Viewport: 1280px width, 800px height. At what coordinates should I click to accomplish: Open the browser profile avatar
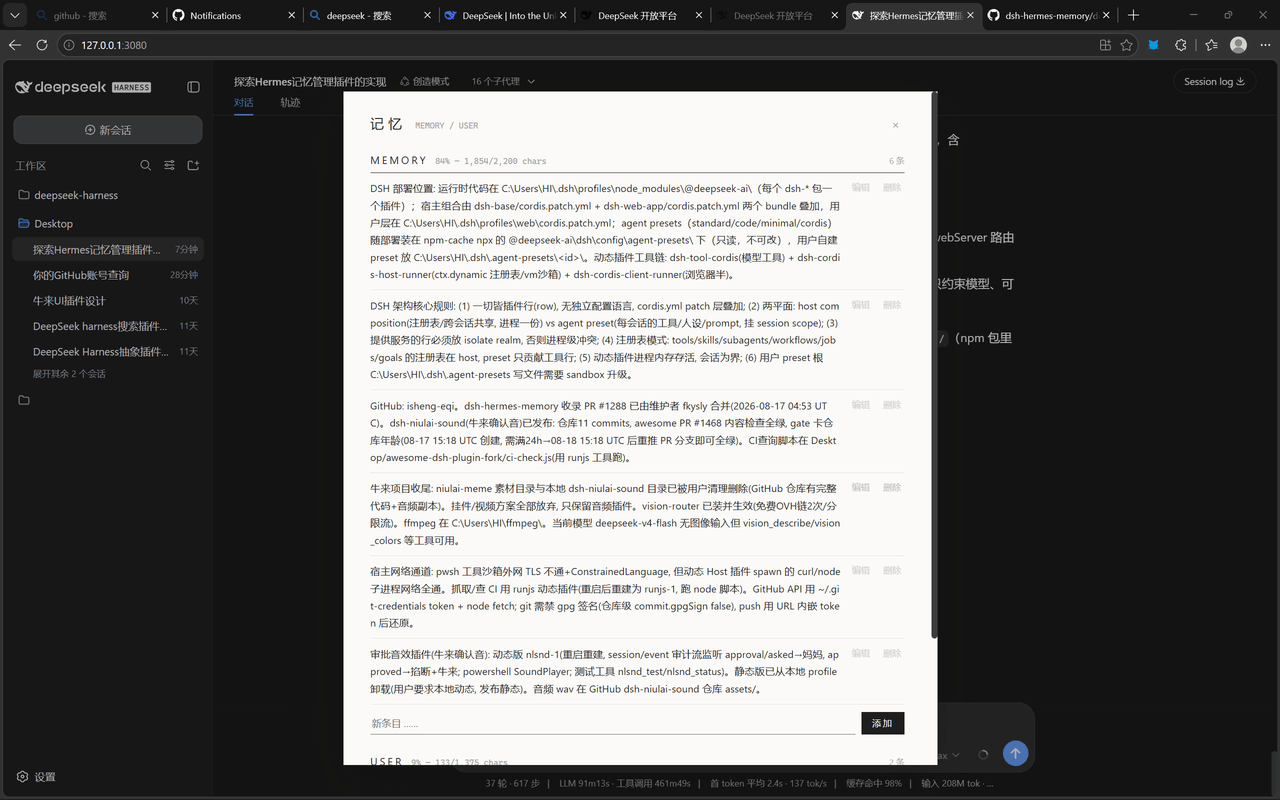point(1238,45)
